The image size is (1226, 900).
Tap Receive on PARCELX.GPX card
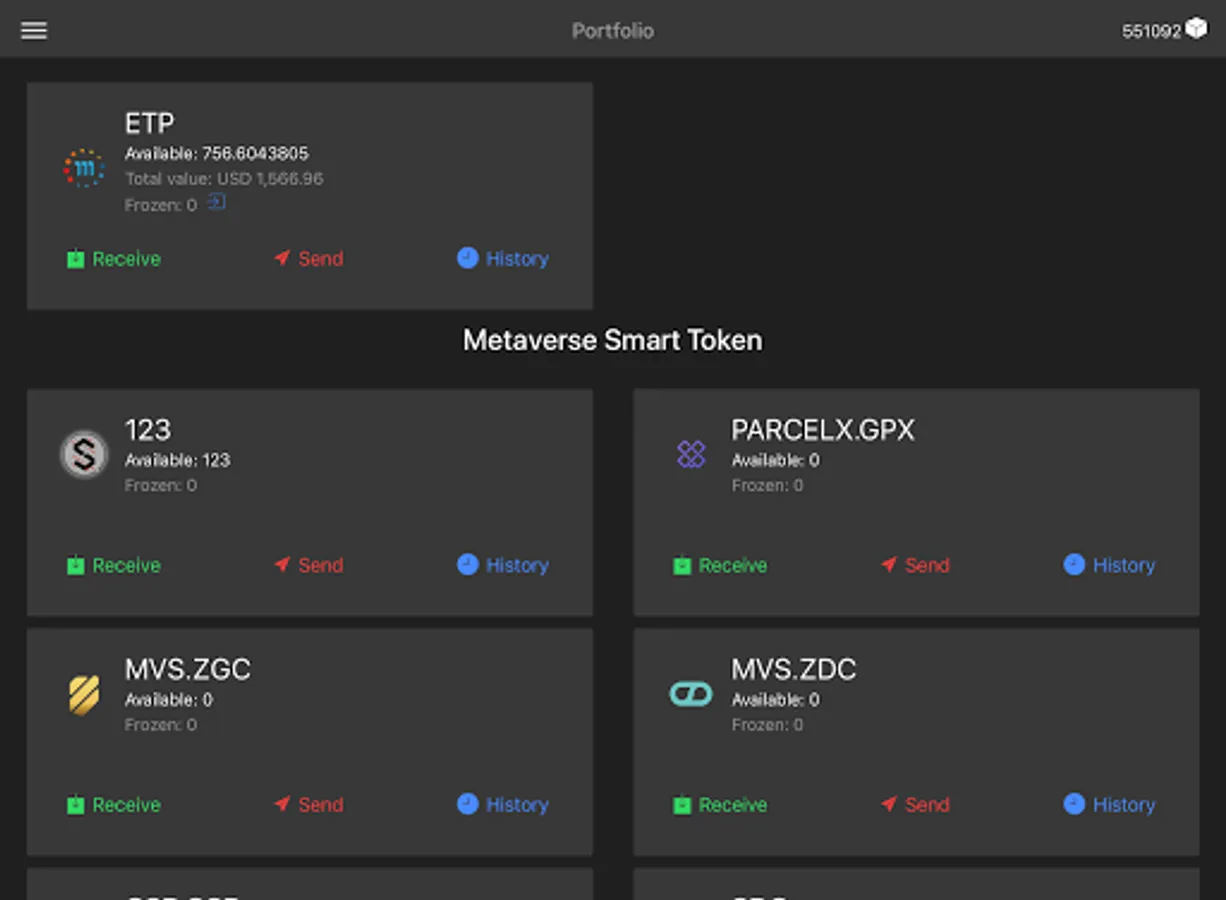coord(720,566)
